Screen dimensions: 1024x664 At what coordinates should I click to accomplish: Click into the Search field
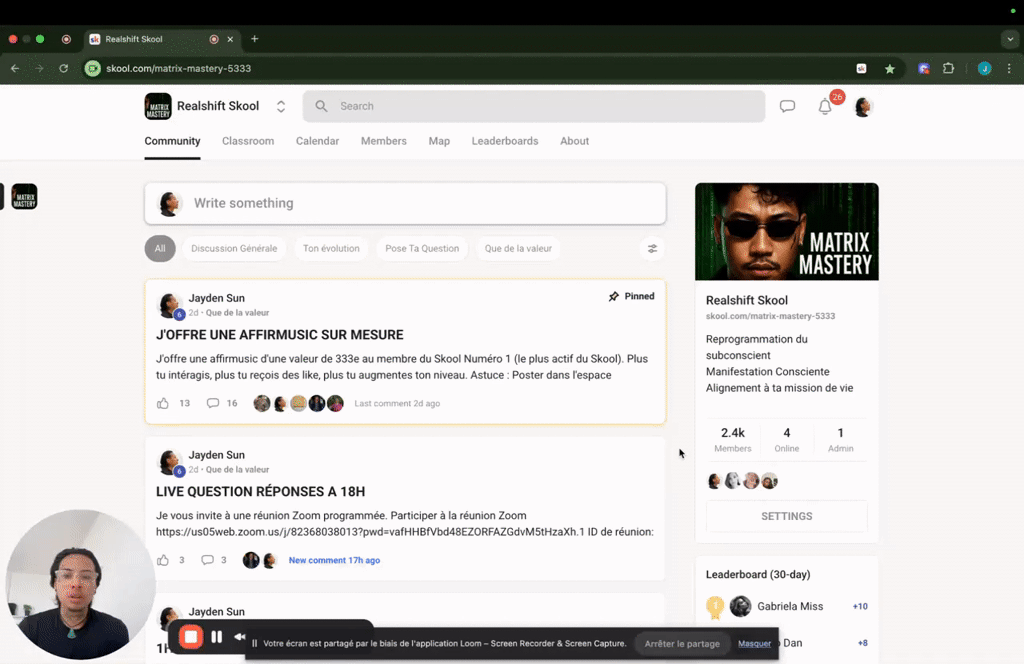tap(534, 106)
